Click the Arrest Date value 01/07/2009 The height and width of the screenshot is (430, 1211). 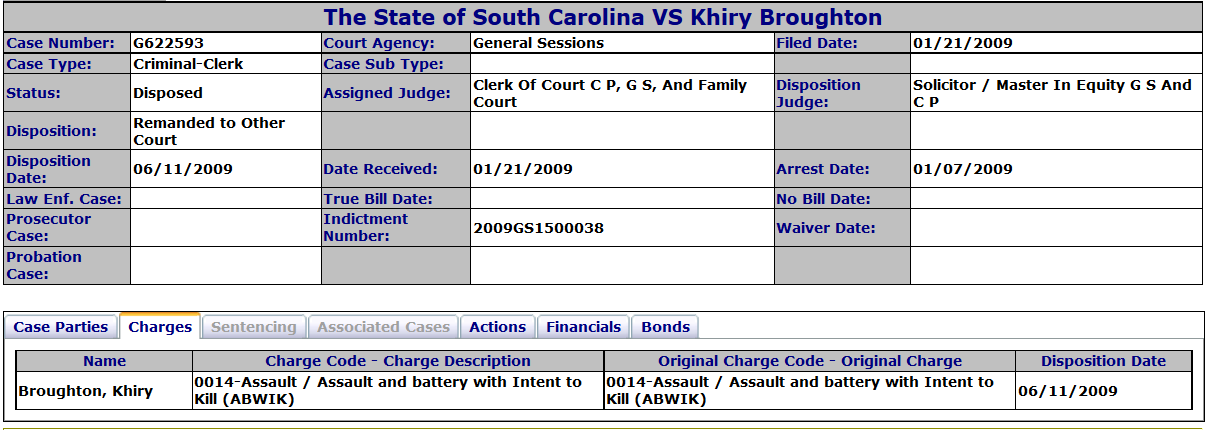pos(963,169)
